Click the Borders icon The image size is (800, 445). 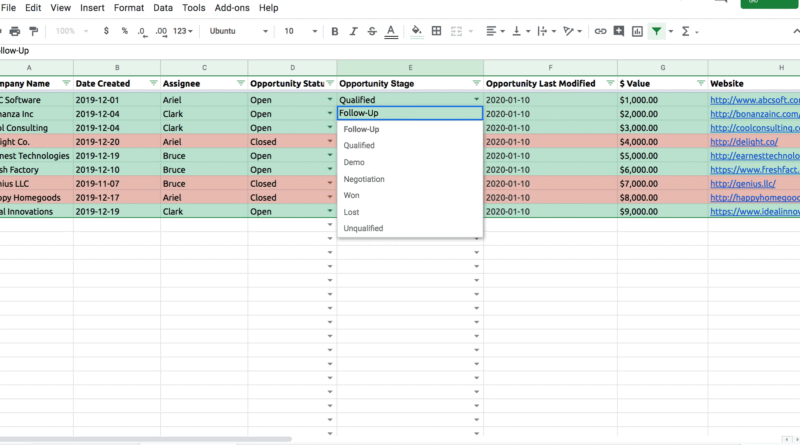coord(437,31)
